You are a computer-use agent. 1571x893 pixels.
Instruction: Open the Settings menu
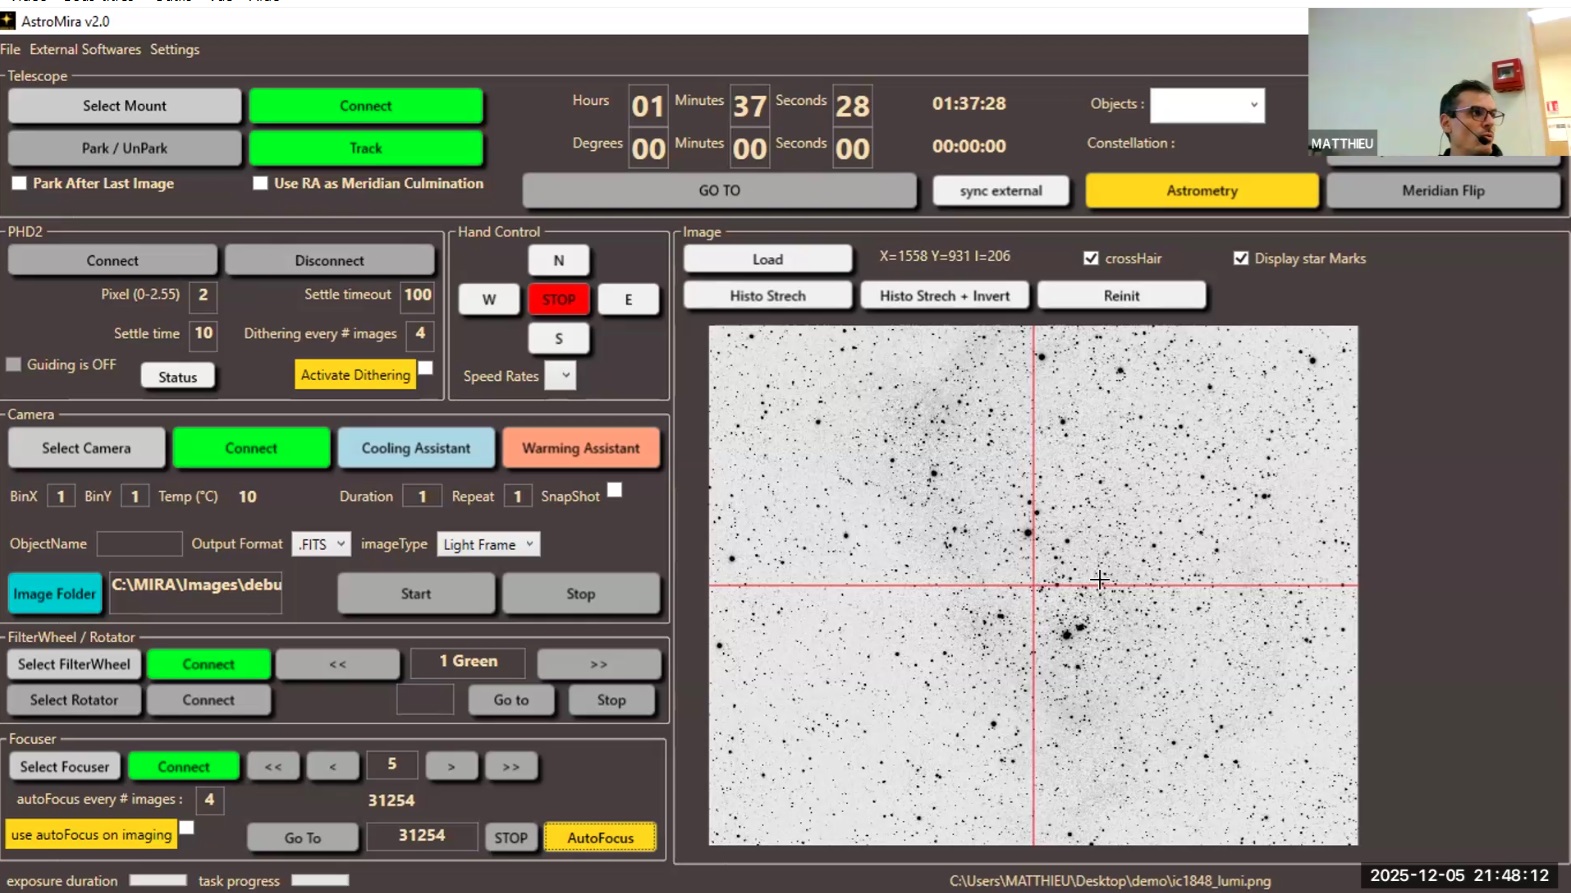174,49
